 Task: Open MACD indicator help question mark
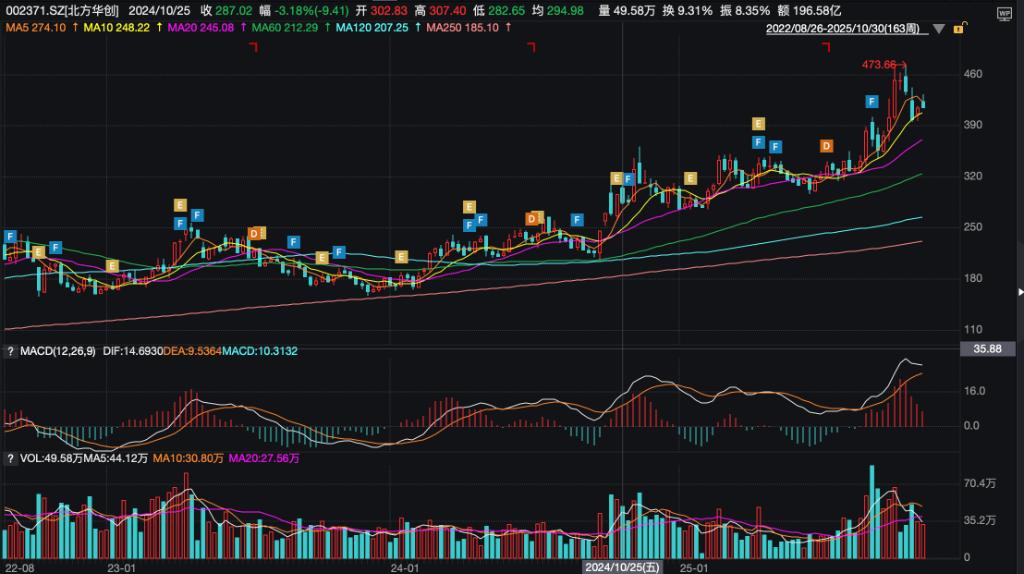tap(10, 351)
